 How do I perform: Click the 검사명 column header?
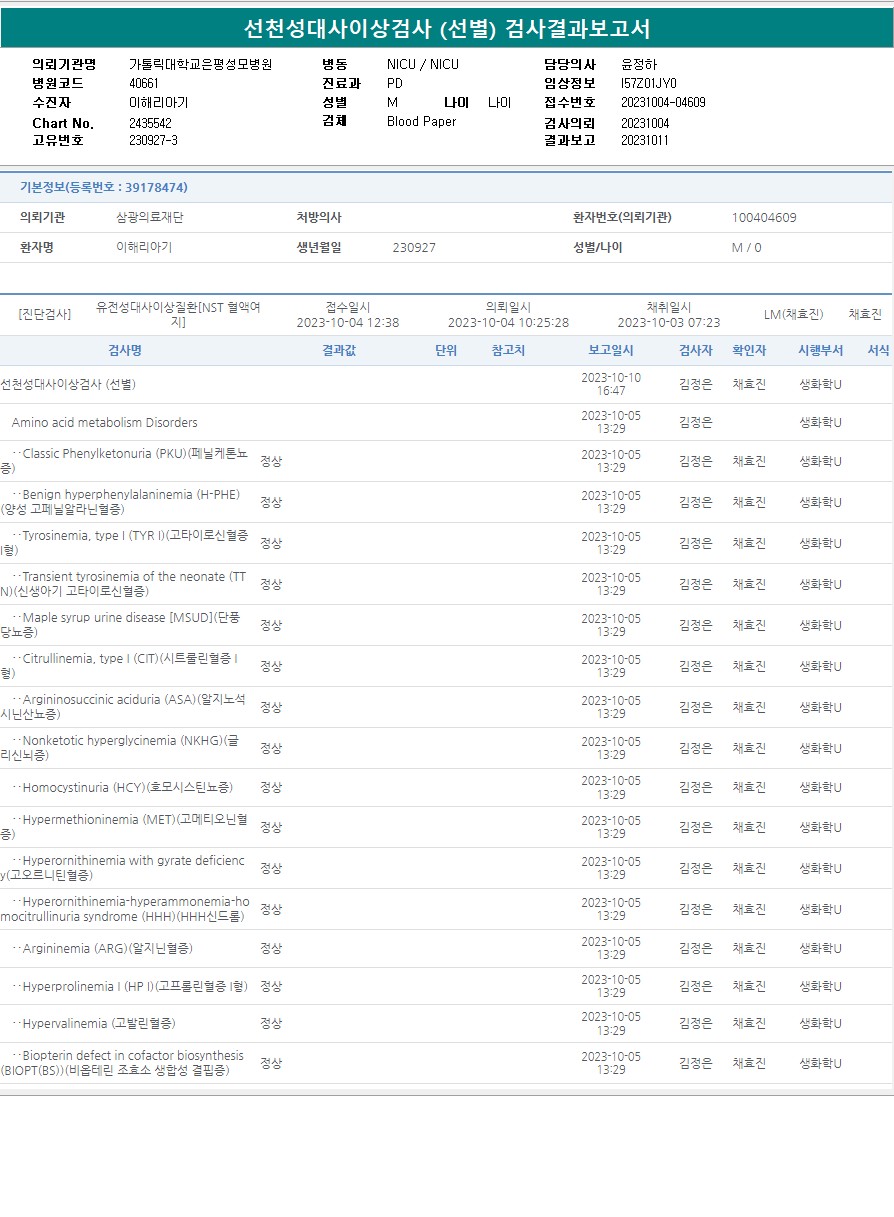click(x=125, y=351)
